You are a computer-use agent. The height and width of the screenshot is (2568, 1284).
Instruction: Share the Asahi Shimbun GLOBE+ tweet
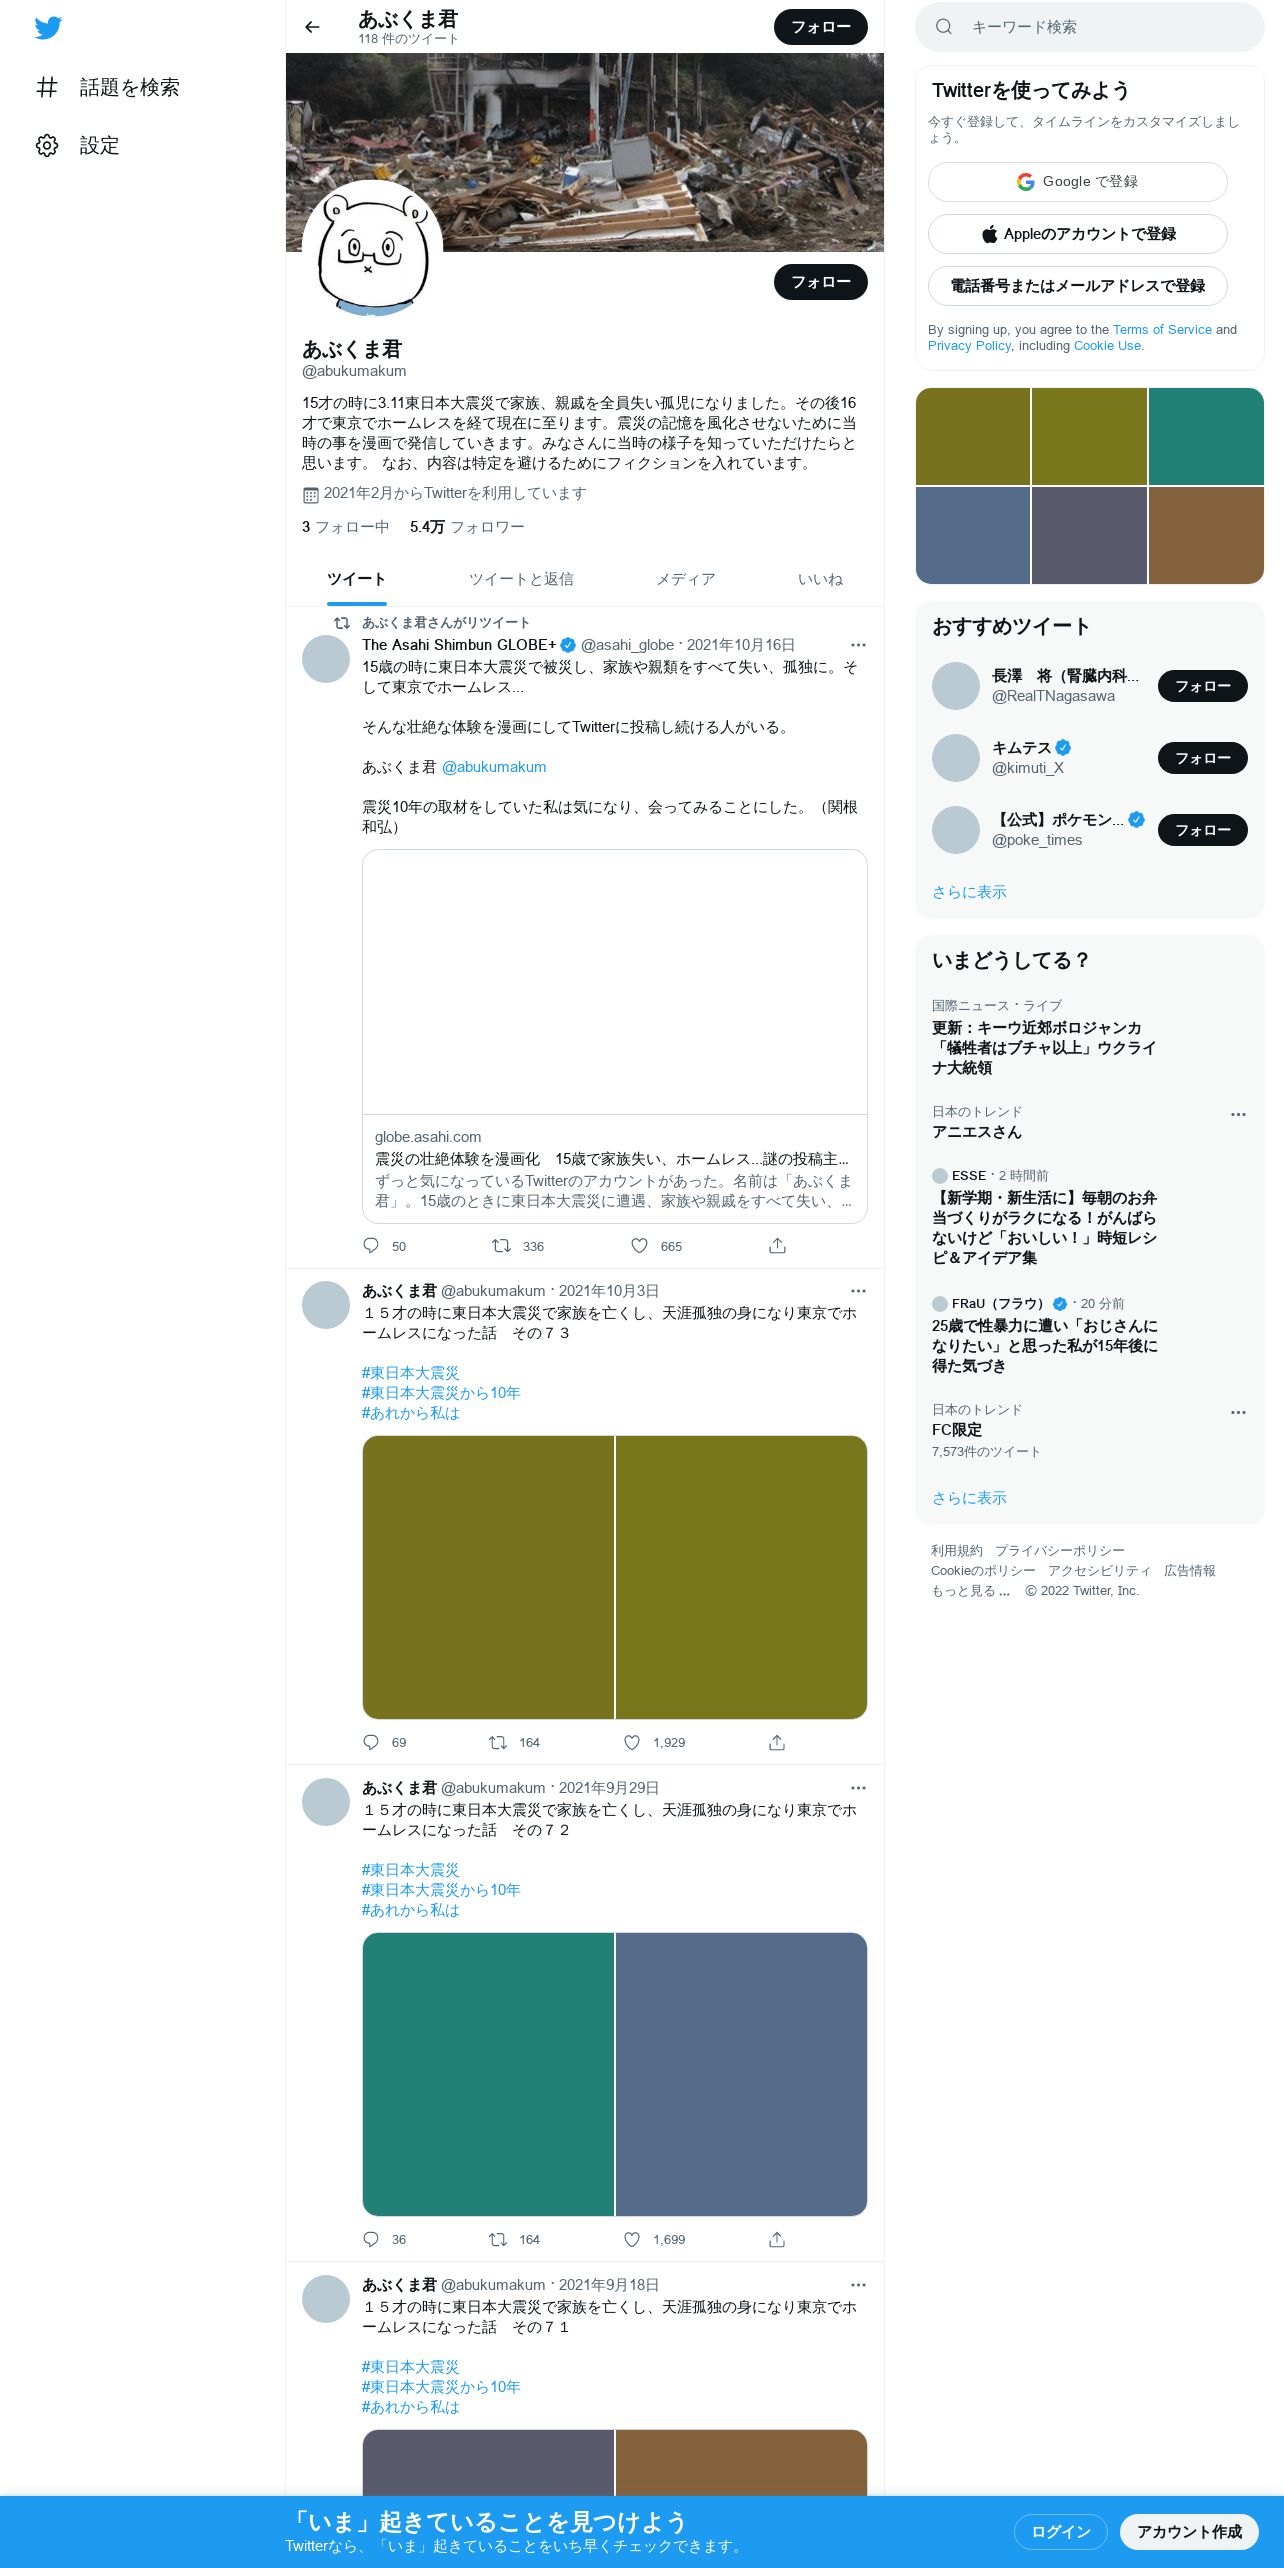[x=777, y=1246]
